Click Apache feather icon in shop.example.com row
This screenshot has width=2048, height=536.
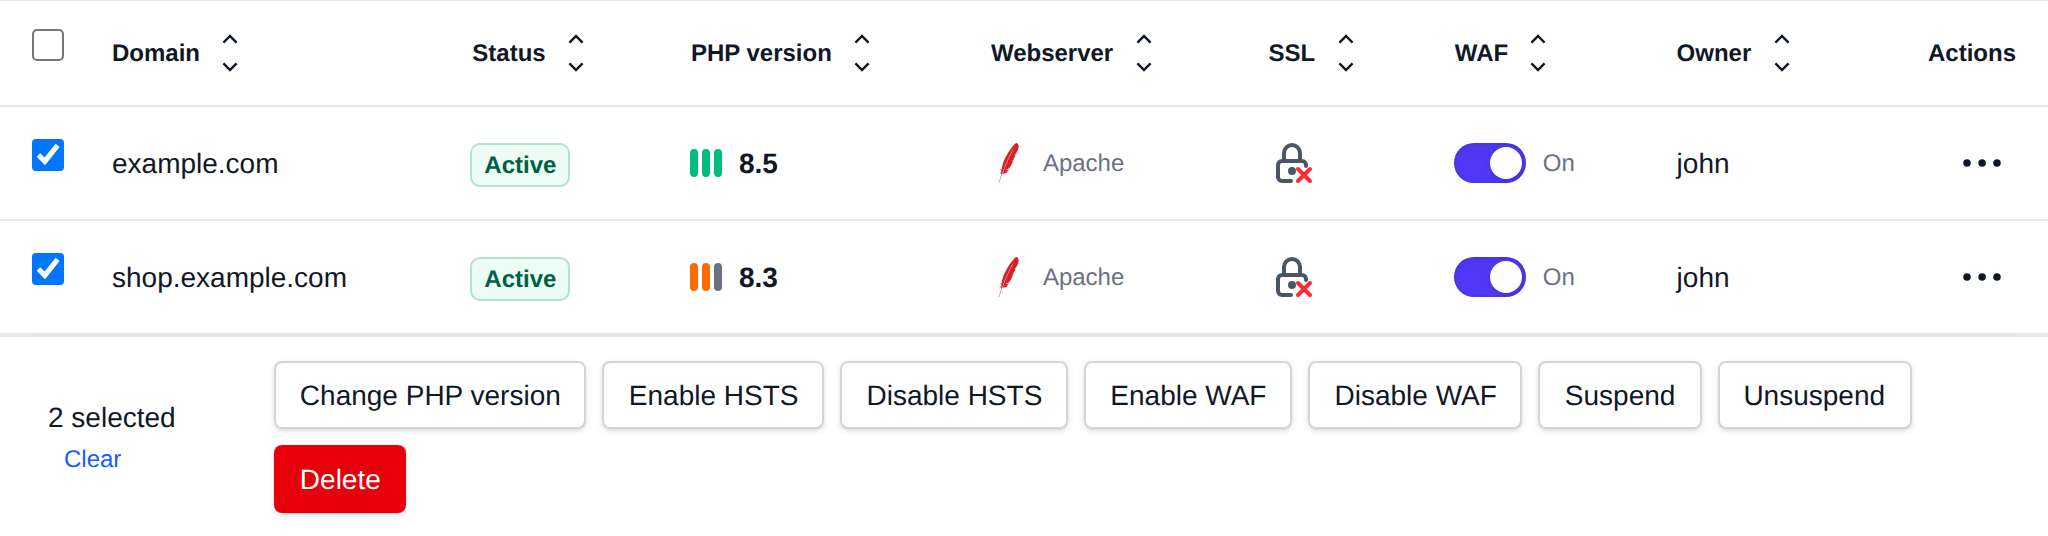pyautogui.click(x=1009, y=276)
